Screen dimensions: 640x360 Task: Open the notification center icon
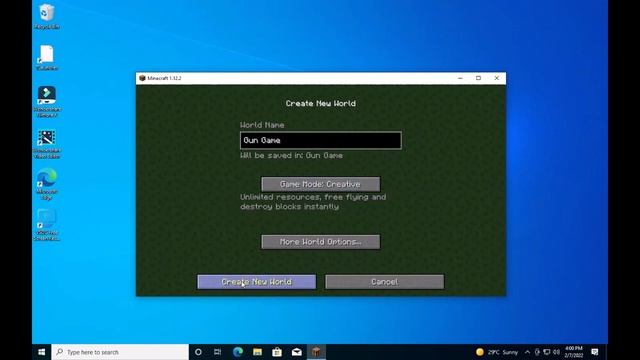(595, 352)
